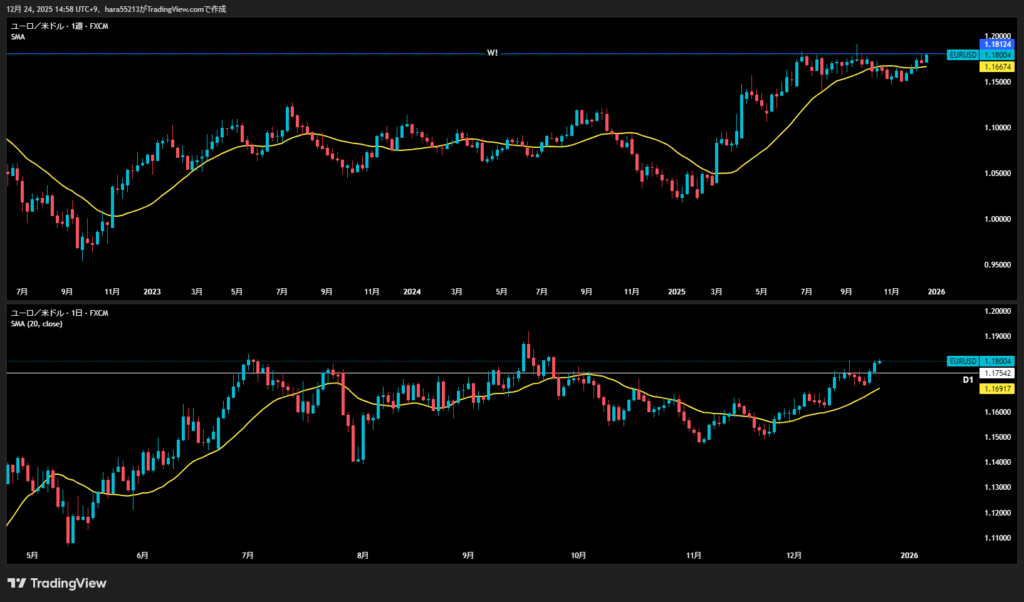Click the TradingView logo icon
The image size is (1024, 602).
tap(16, 583)
